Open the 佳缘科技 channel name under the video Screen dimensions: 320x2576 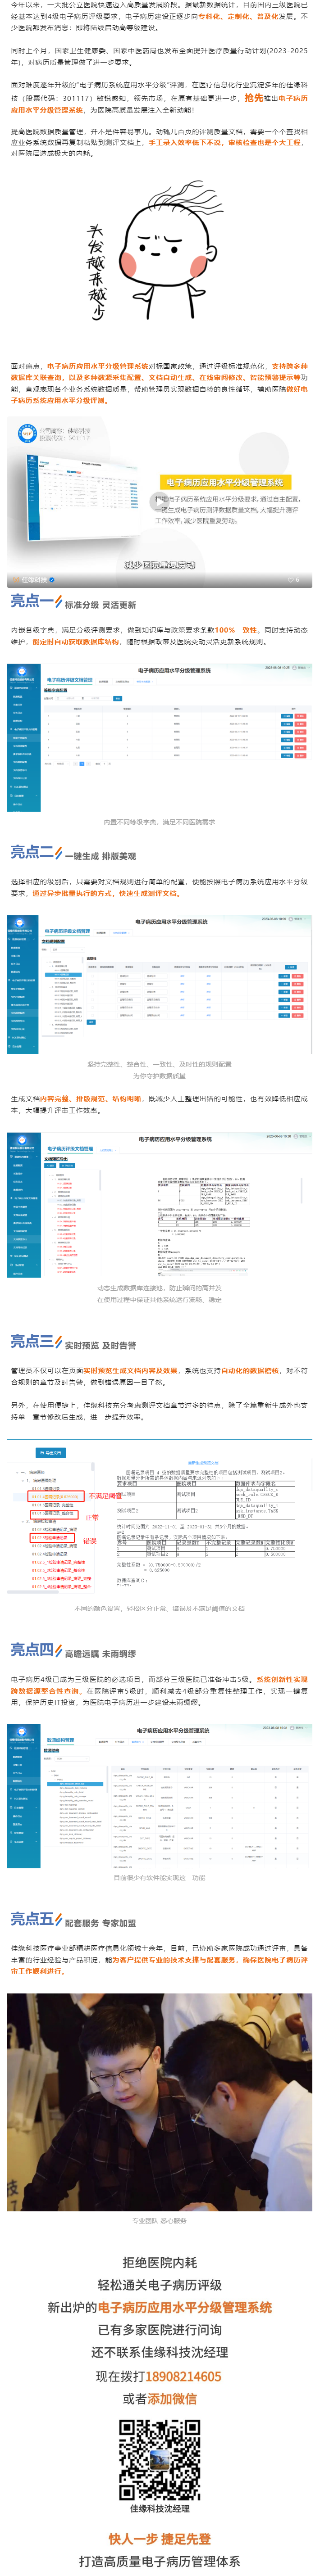click(33, 579)
